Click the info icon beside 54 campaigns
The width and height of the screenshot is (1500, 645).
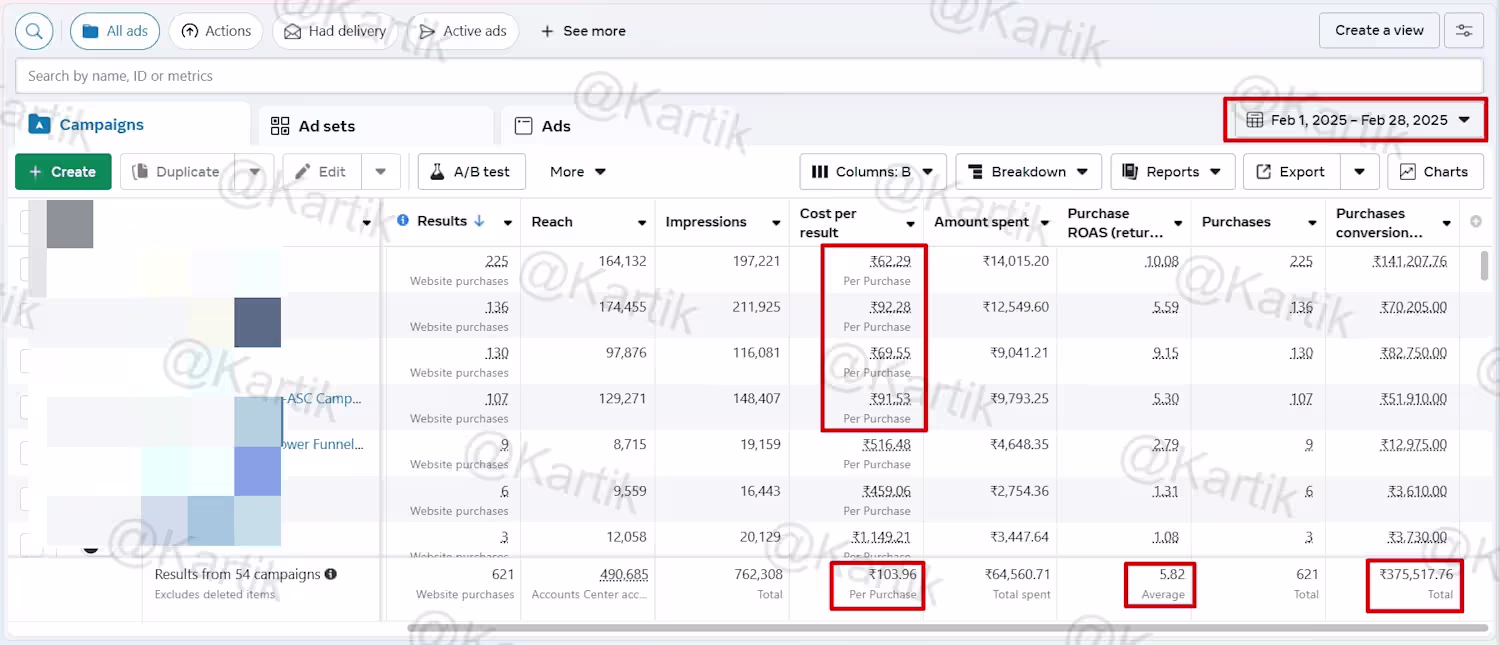[331, 574]
